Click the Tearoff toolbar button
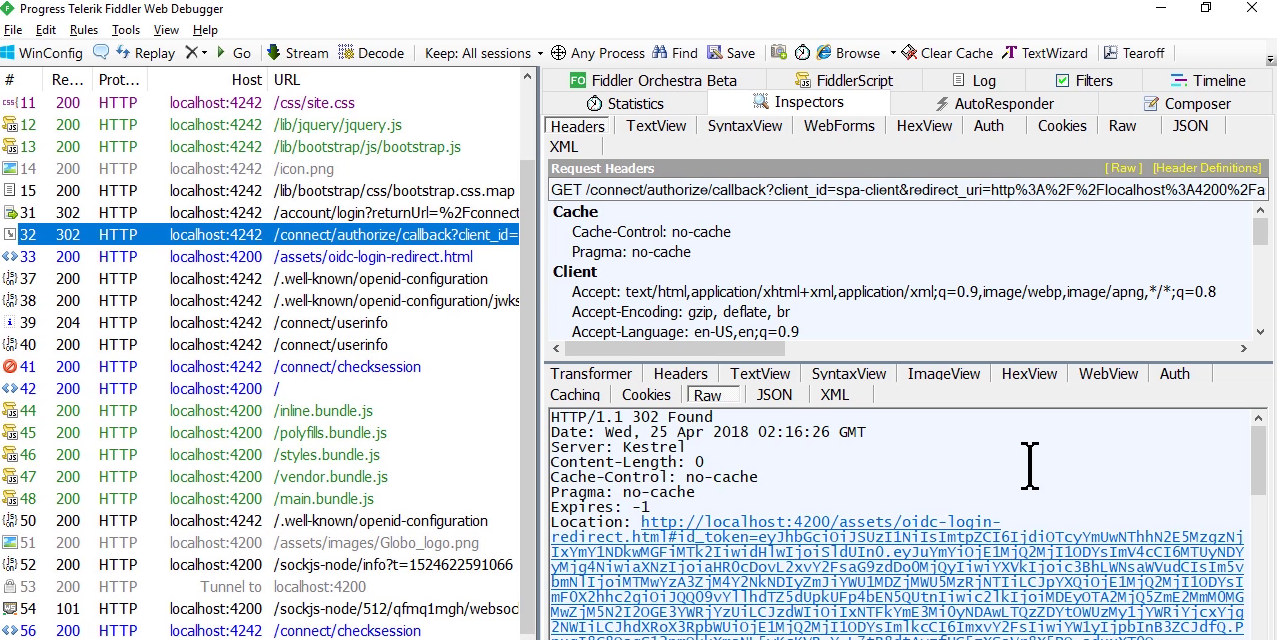Image resolution: width=1277 pixels, height=640 pixels. click(1134, 53)
